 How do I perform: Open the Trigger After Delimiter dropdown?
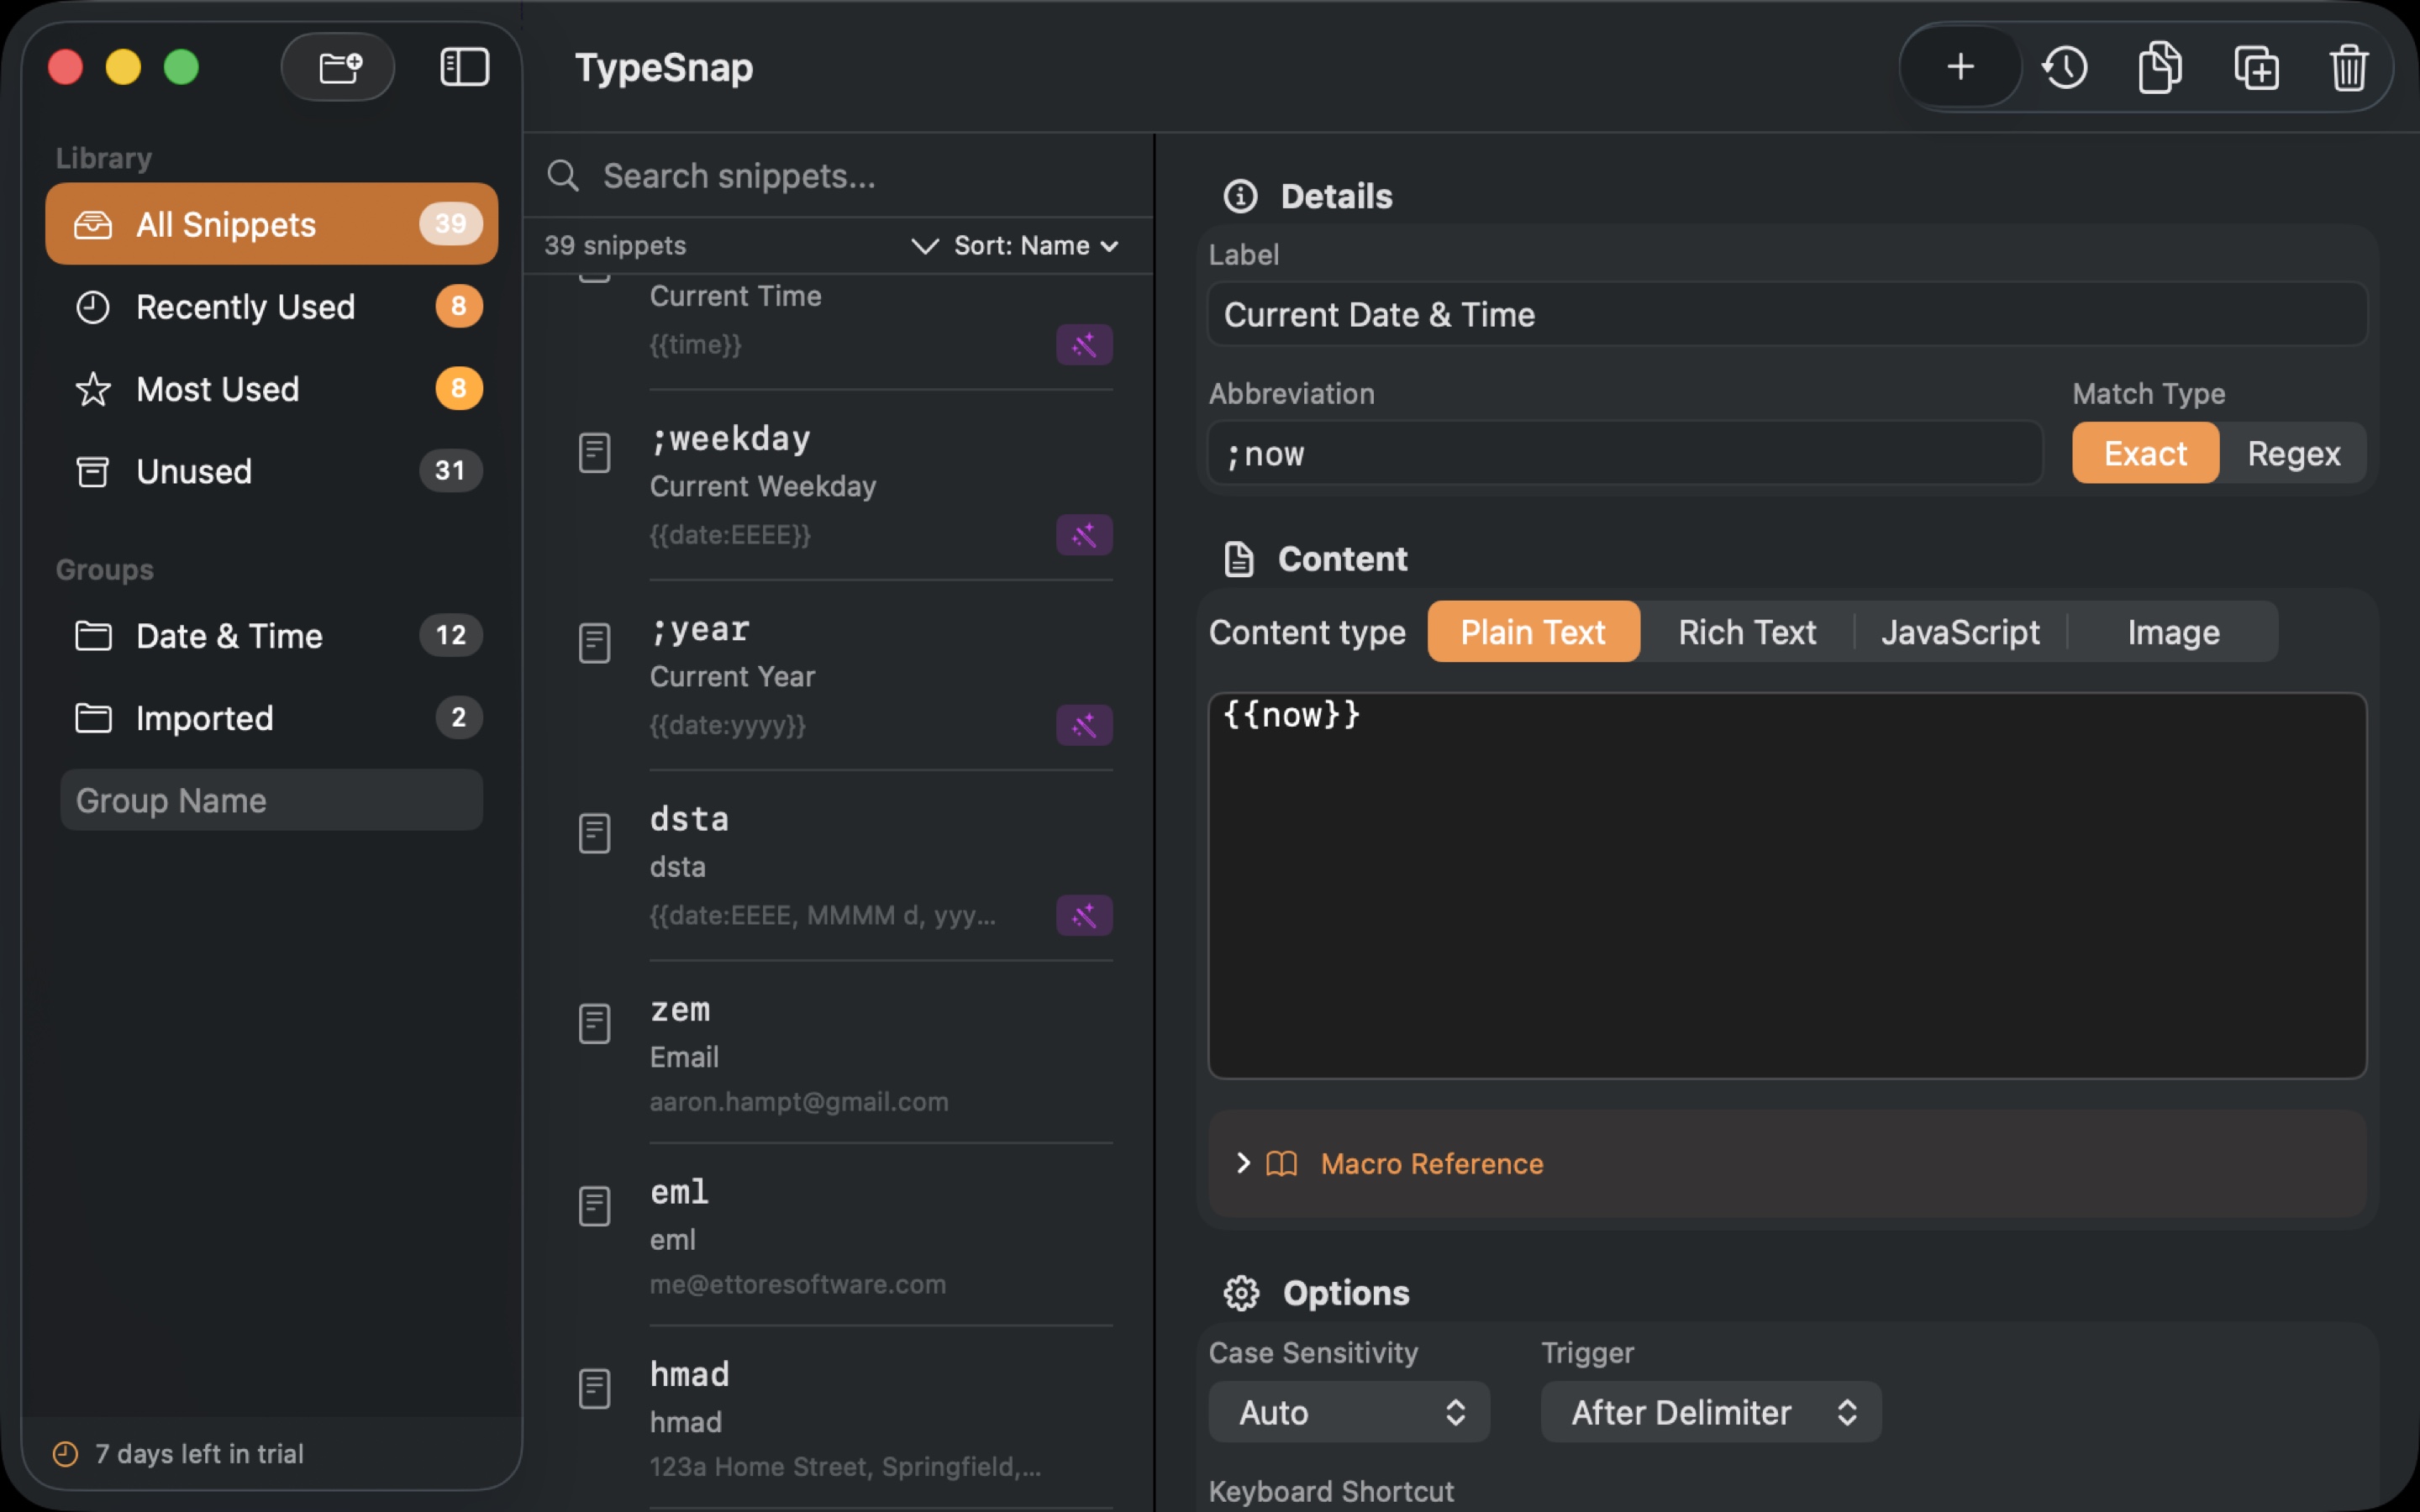(1710, 1412)
